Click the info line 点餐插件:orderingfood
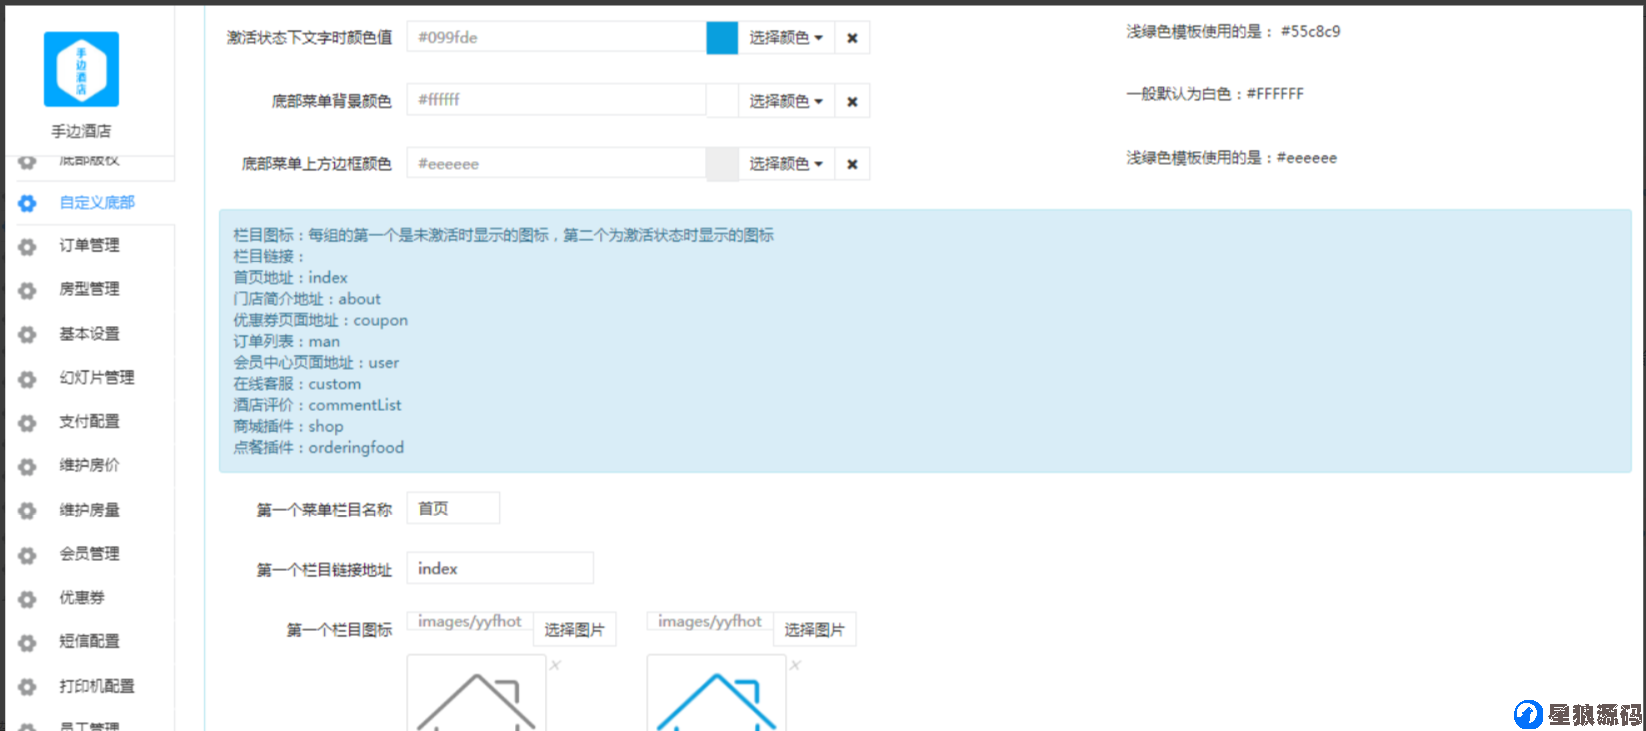The image size is (1646, 731). tap(319, 447)
